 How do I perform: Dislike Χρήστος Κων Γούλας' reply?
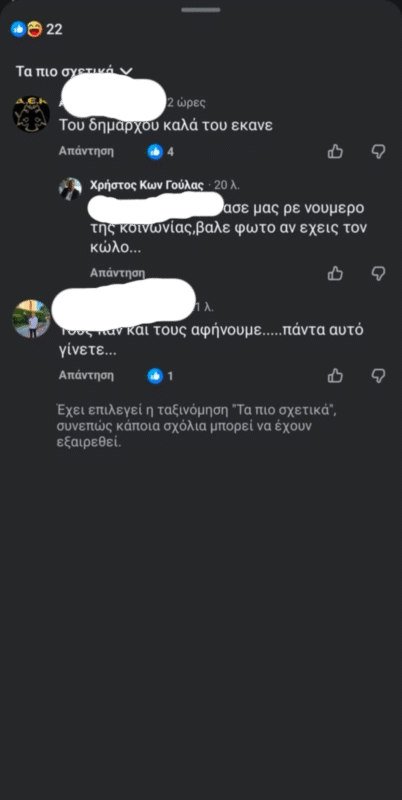tap(378, 273)
